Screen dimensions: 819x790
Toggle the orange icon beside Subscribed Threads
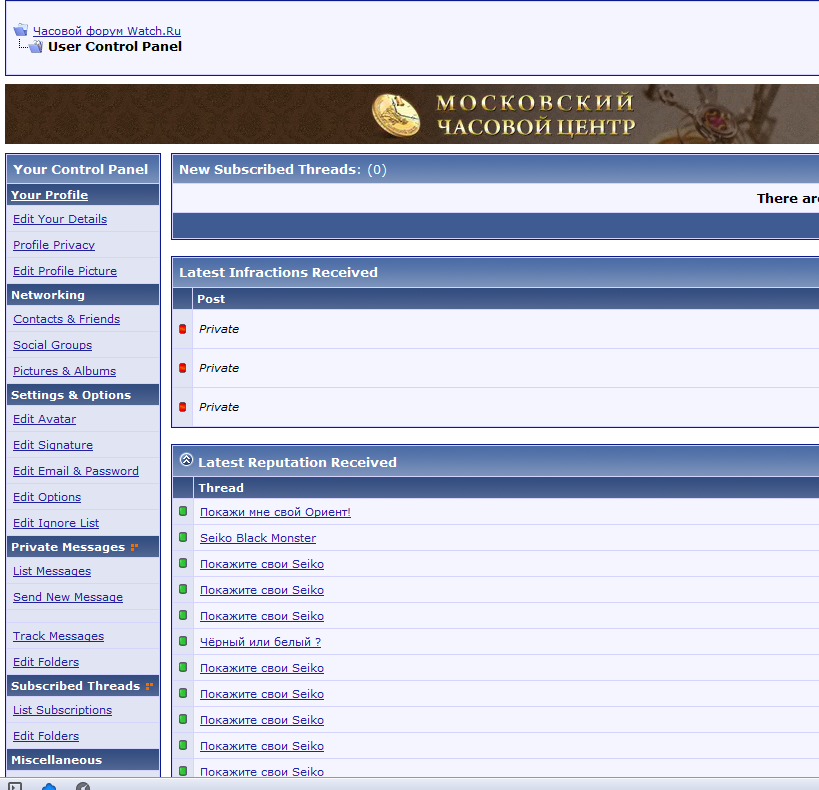pos(149,686)
